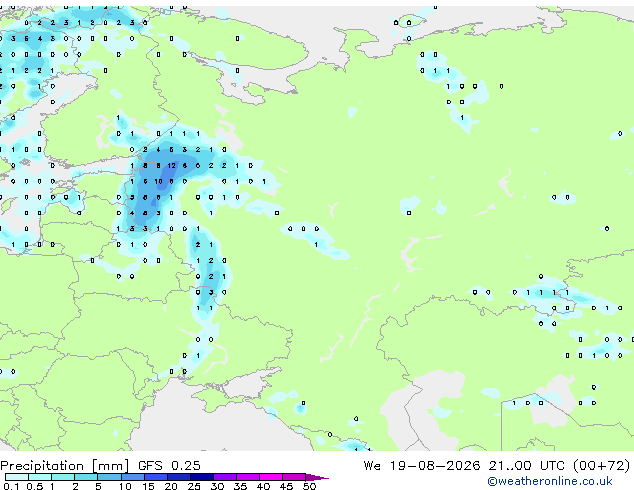Click the time '21..00 UTC'
Viewport: 634px width, 490px height.
coord(526,466)
